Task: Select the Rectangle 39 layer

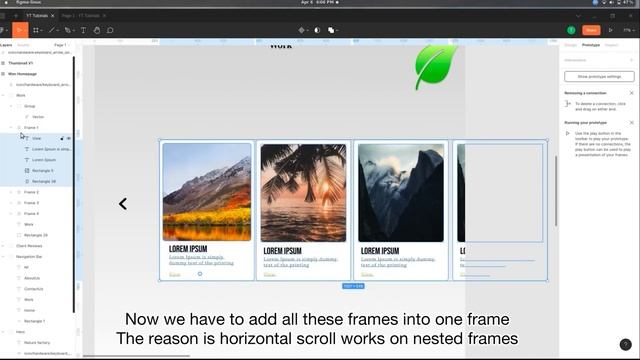Action: (36, 235)
